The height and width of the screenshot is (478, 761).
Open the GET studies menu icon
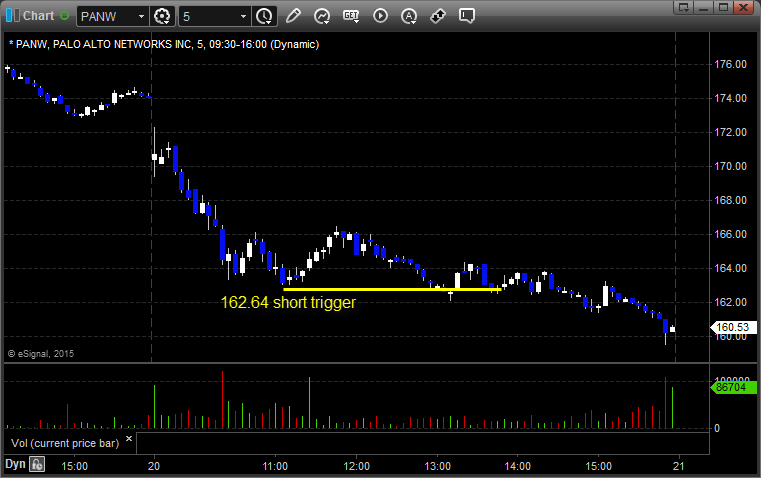pos(351,16)
